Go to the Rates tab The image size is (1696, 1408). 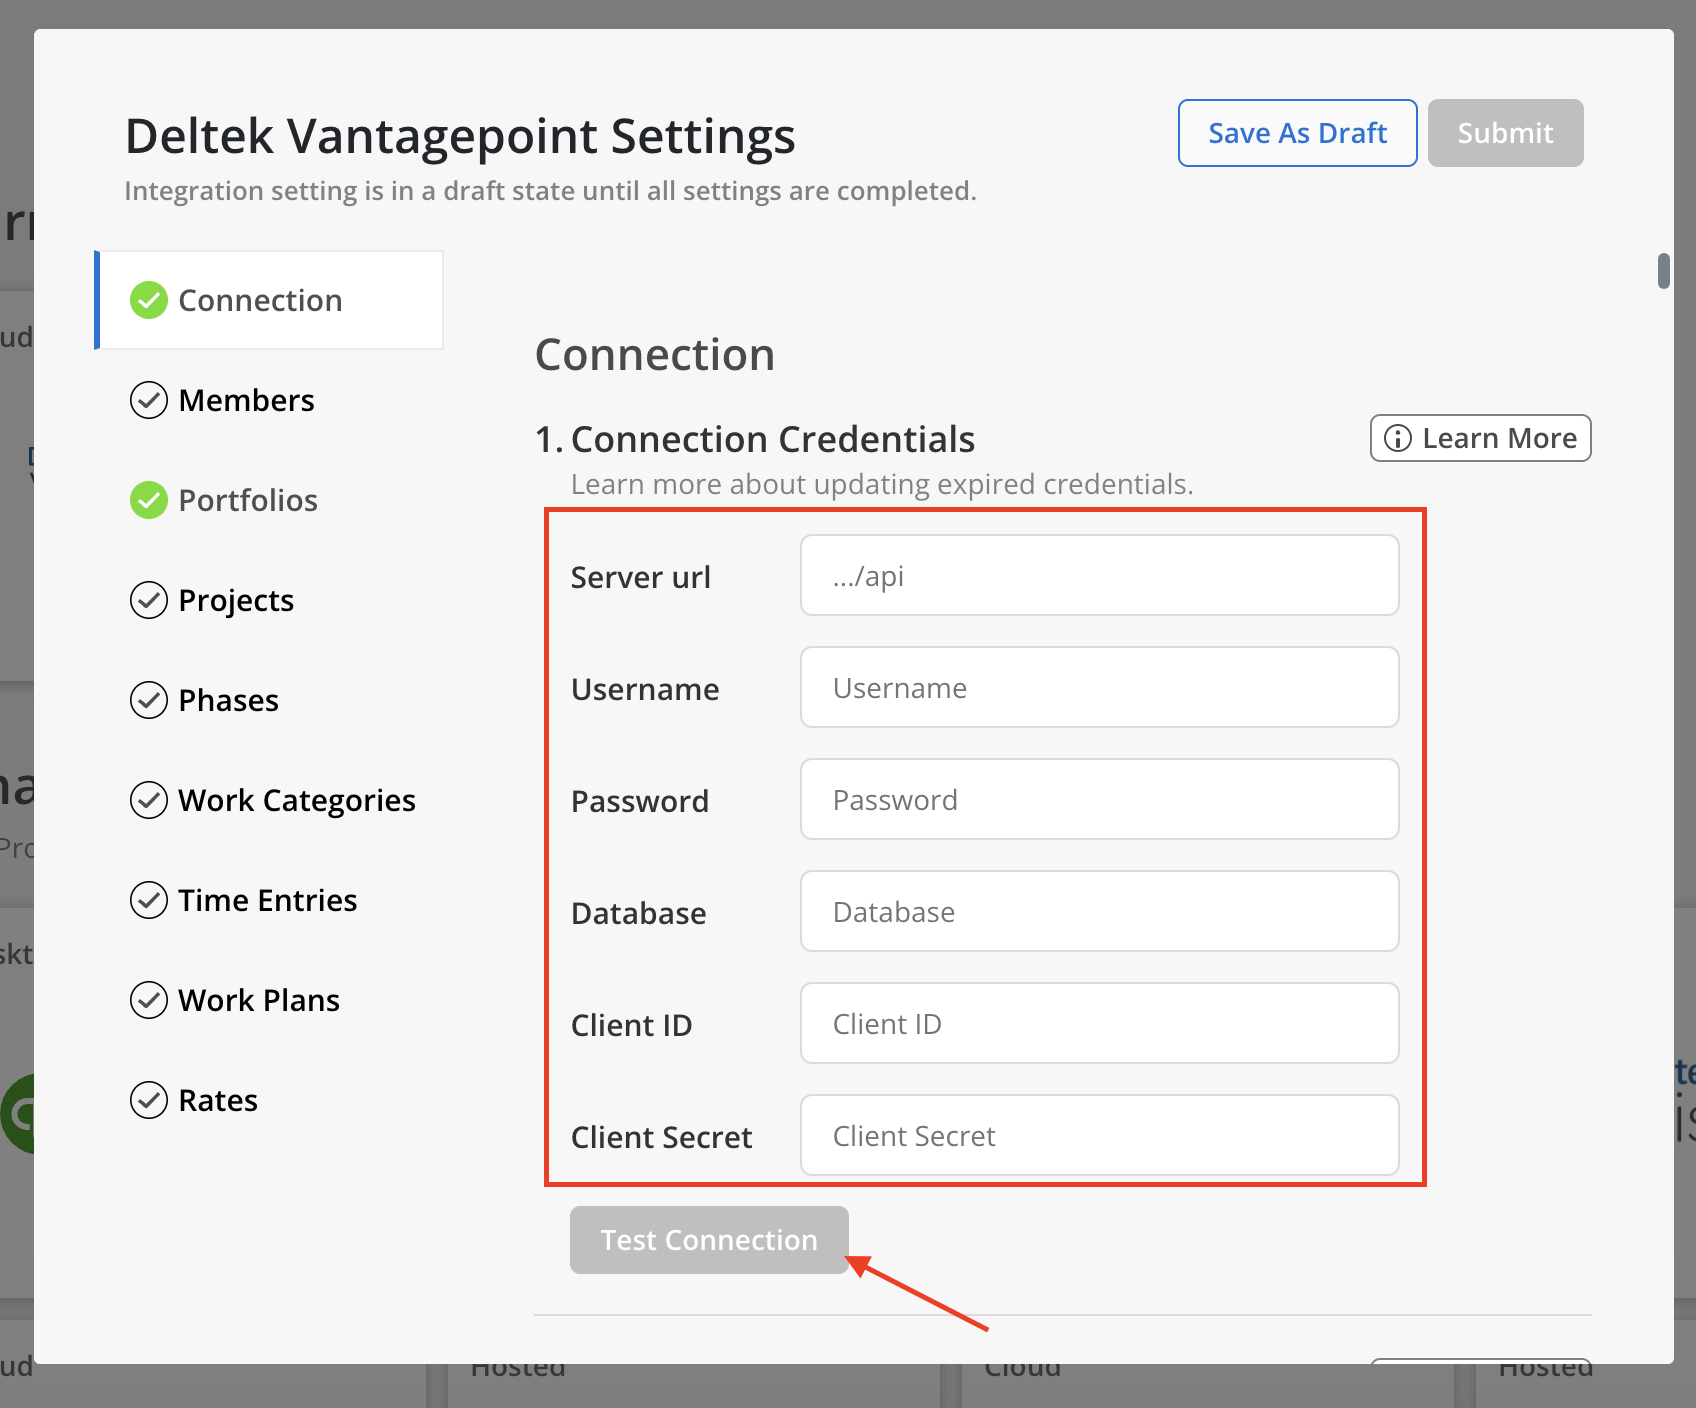[x=269, y=1100]
